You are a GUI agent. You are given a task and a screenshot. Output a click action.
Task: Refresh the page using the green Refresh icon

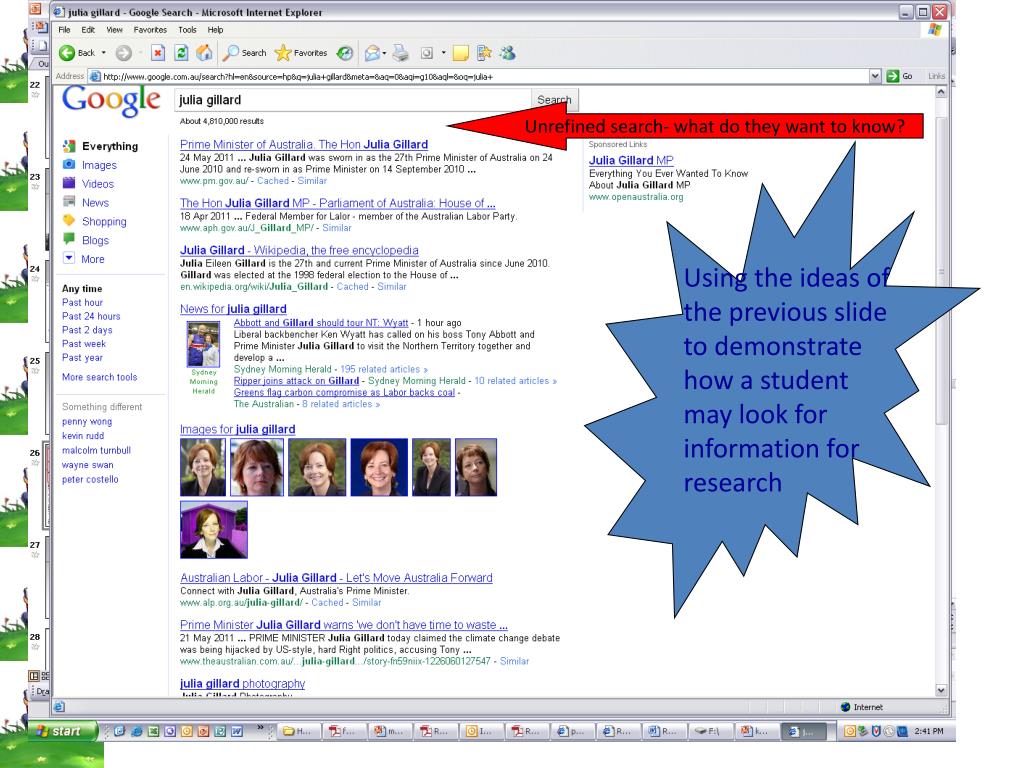(x=182, y=53)
